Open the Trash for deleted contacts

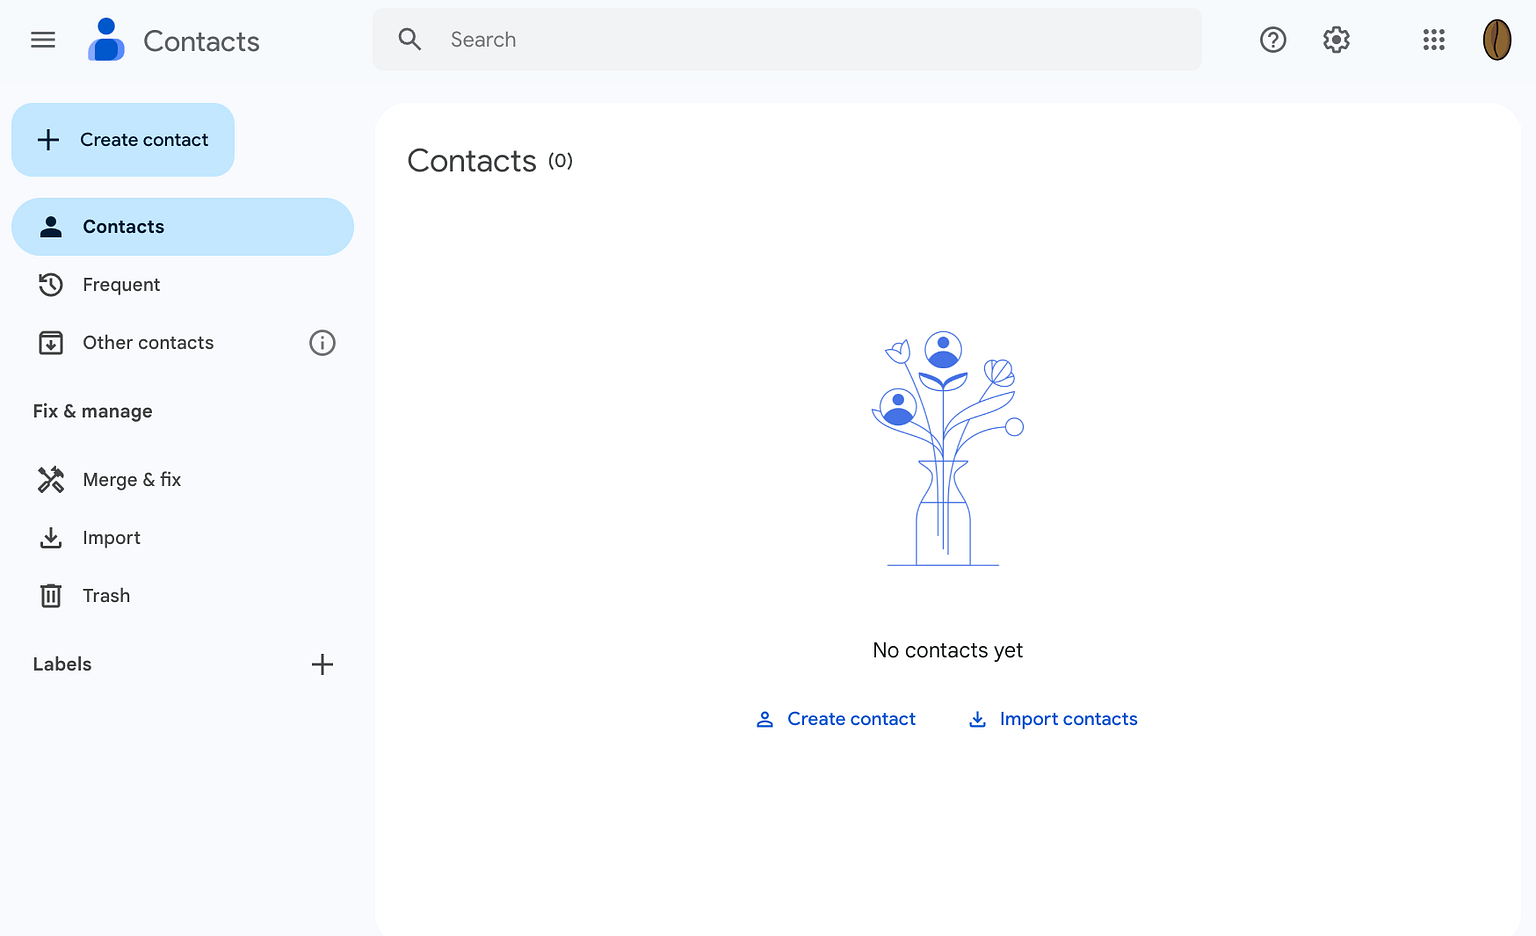105,595
